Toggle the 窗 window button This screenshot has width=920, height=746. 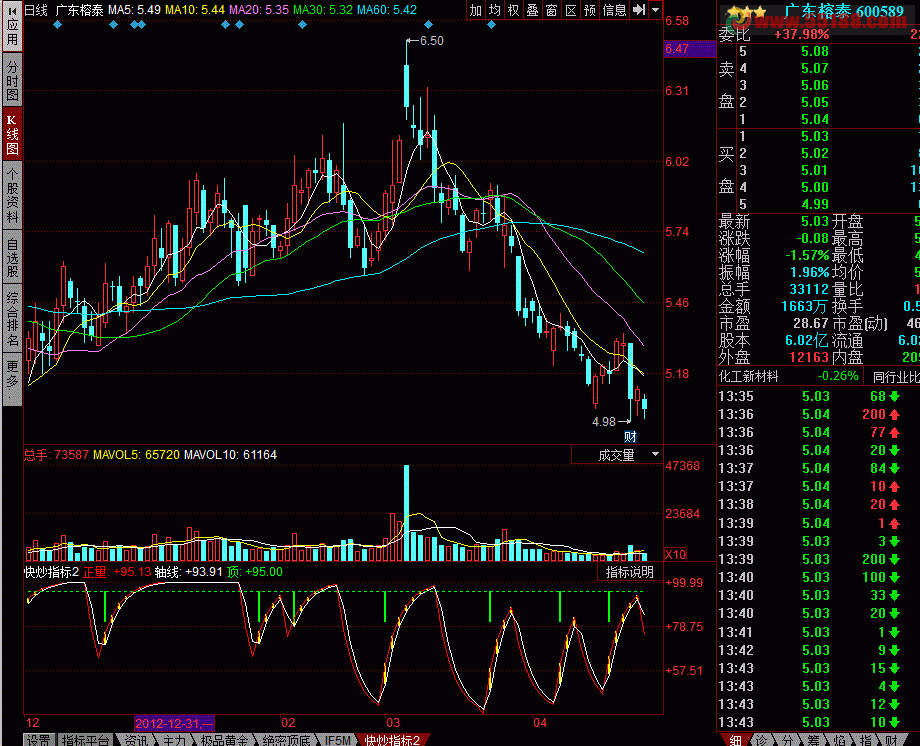552,10
